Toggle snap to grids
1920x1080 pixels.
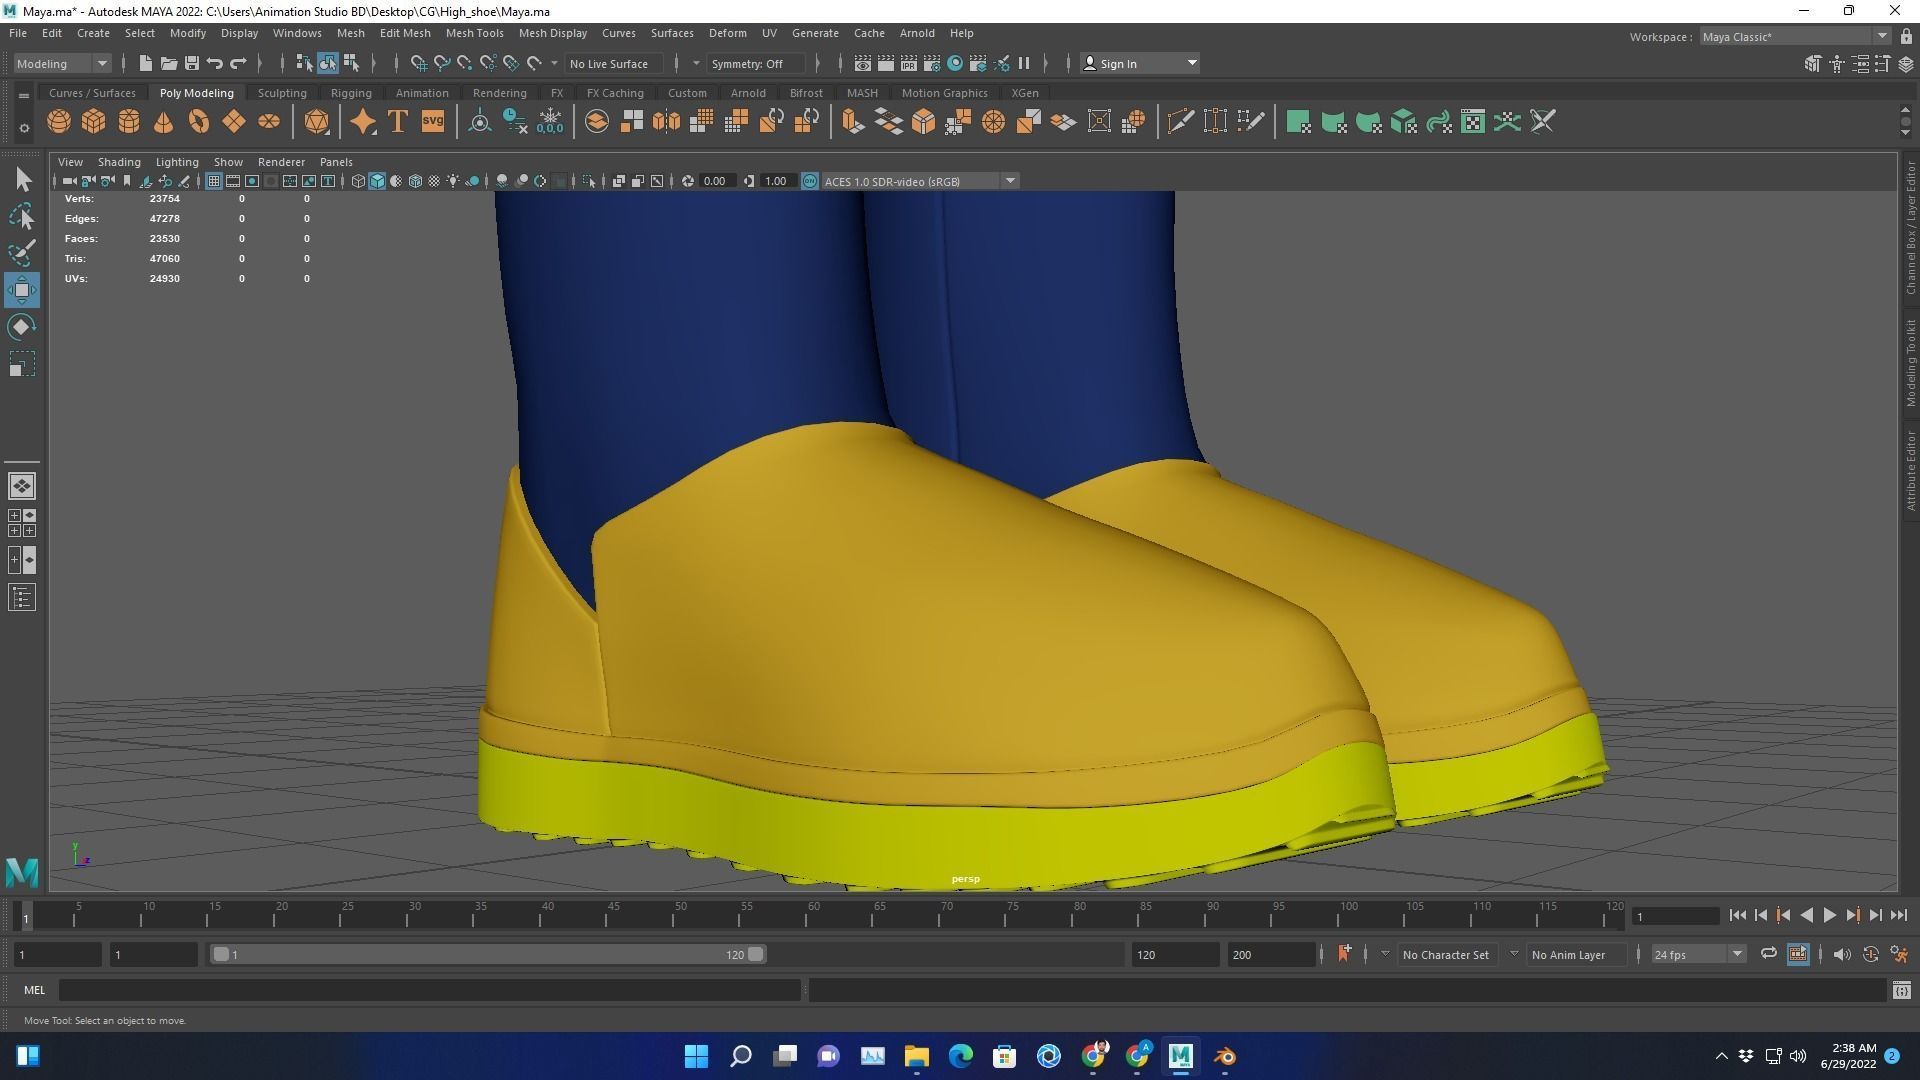[x=419, y=63]
